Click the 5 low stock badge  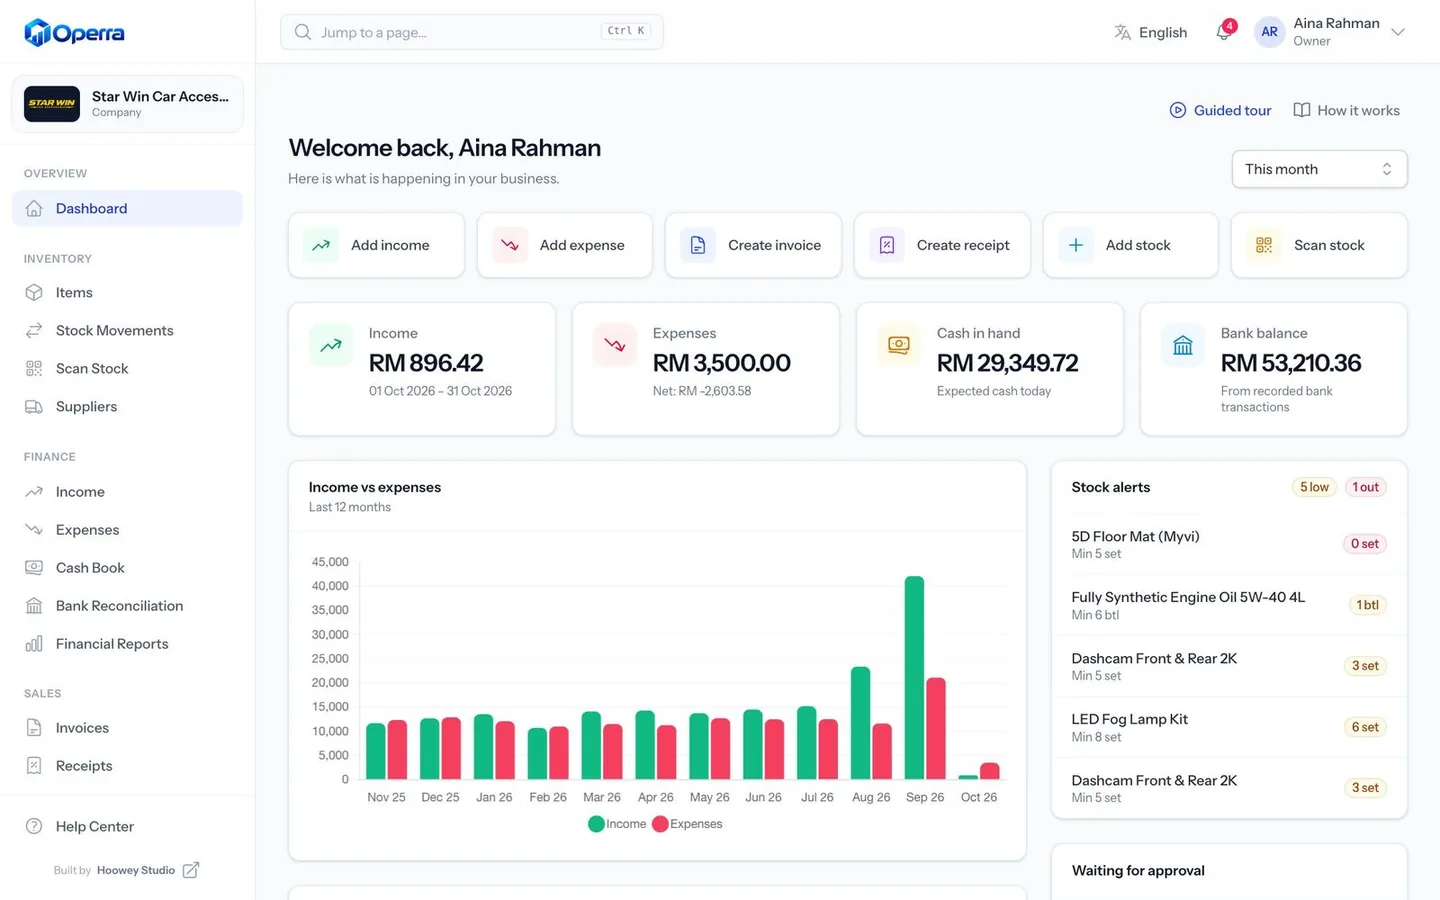click(x=1314, y=487)
